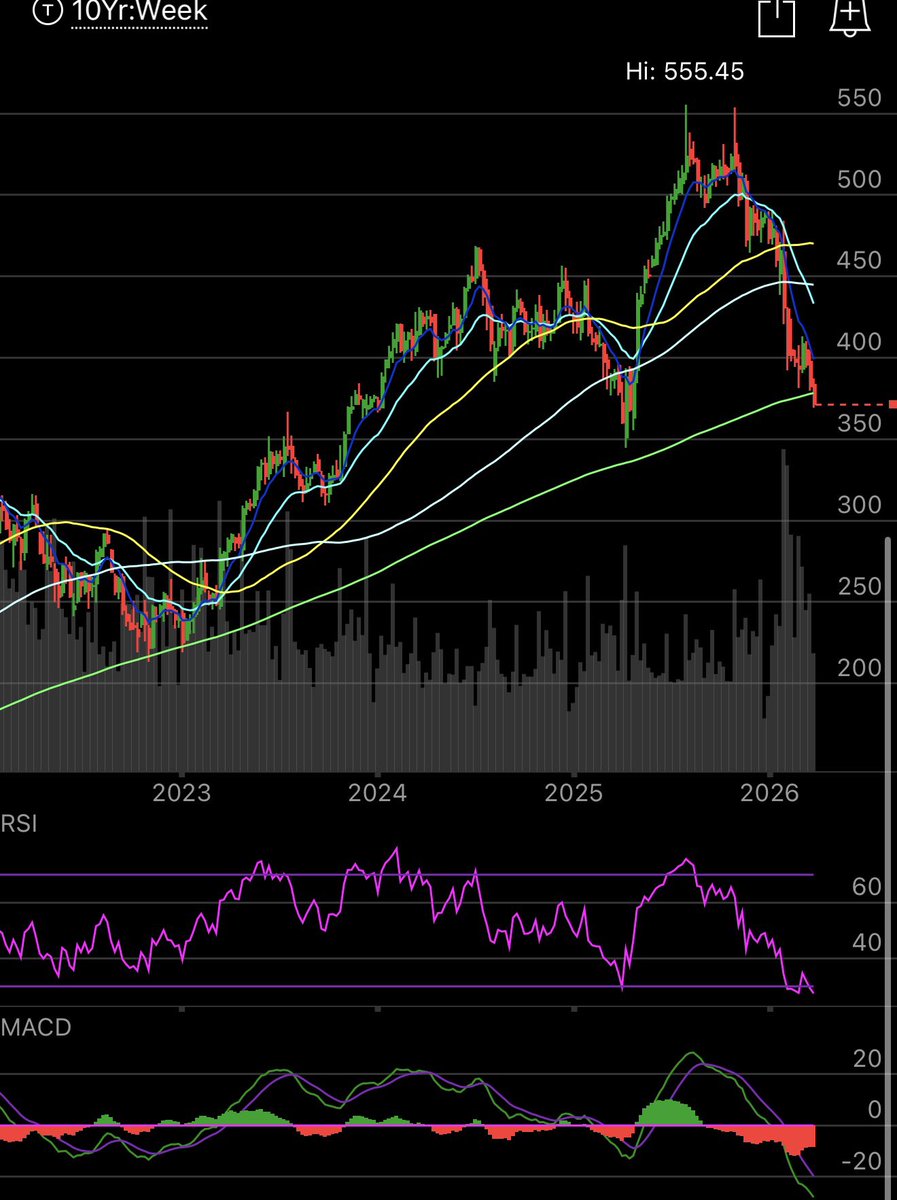Select the 450 price axis label
The image size is (897, 1200).
click(x=860, y=260)
